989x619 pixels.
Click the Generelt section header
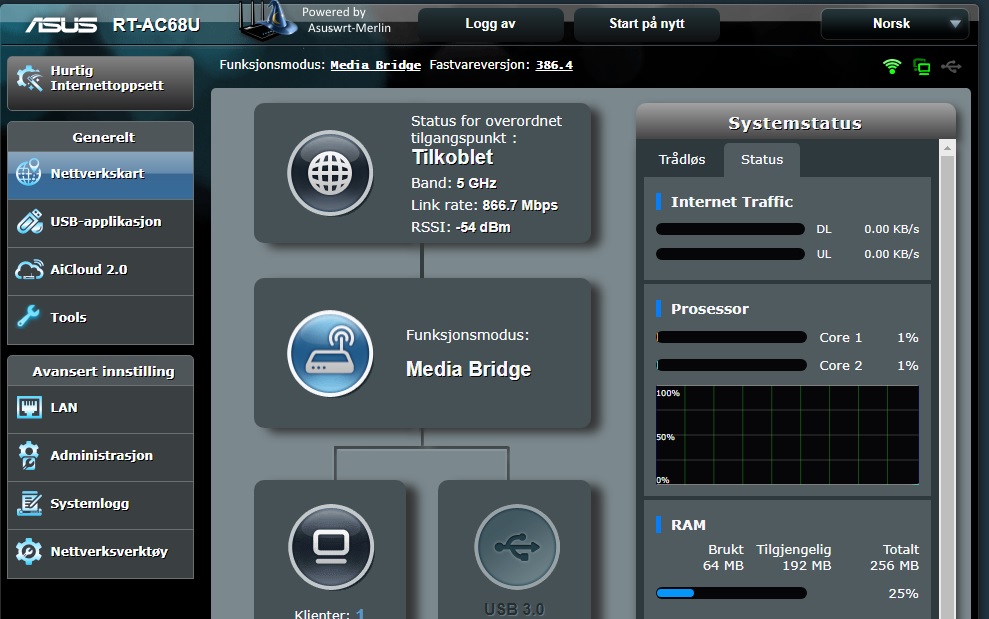[103, 138]
